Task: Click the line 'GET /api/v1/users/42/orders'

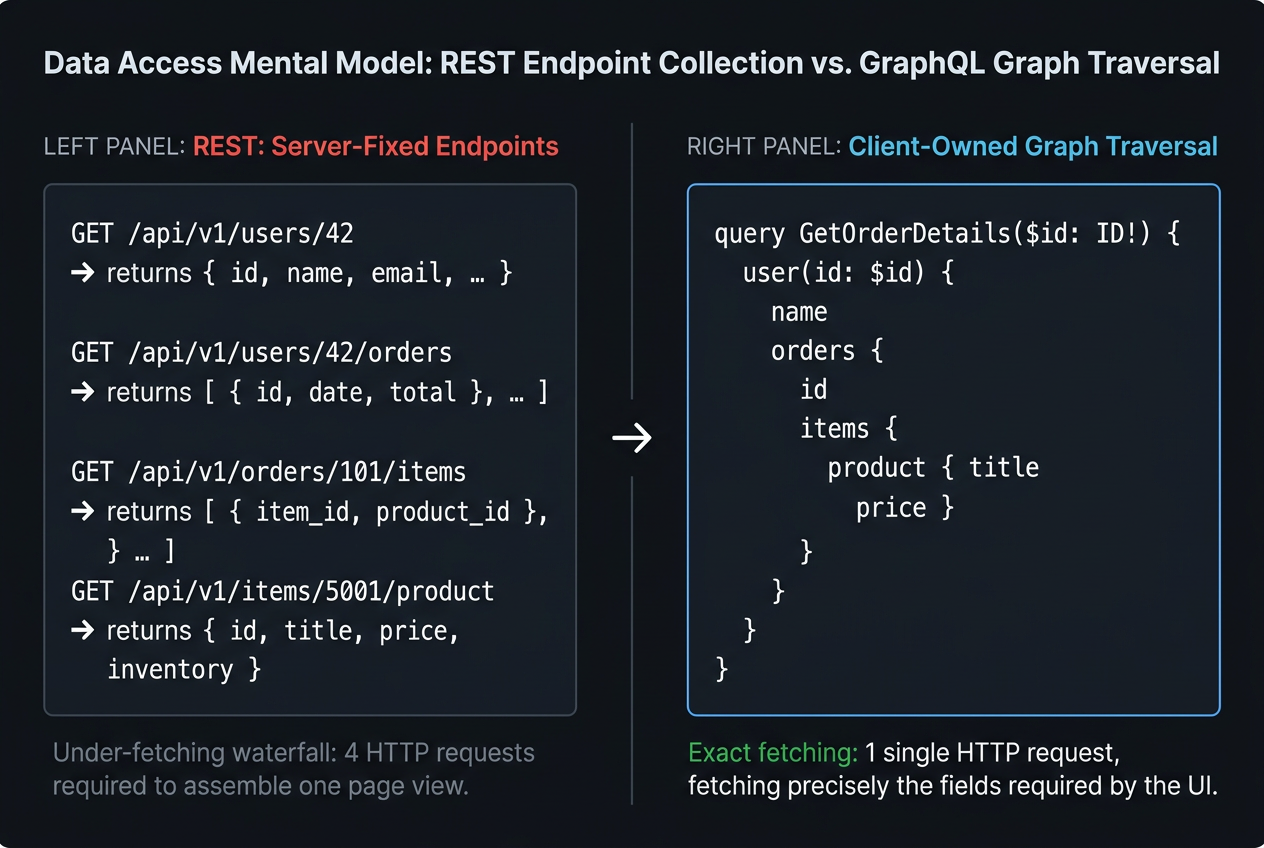Action: point(261,353)
